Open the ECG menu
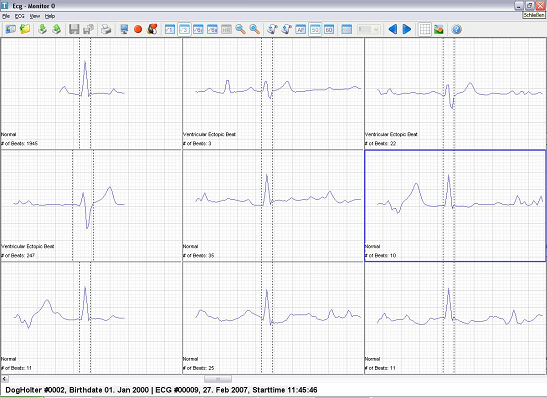This screenshot has width=547, height=398. [20, 16]
